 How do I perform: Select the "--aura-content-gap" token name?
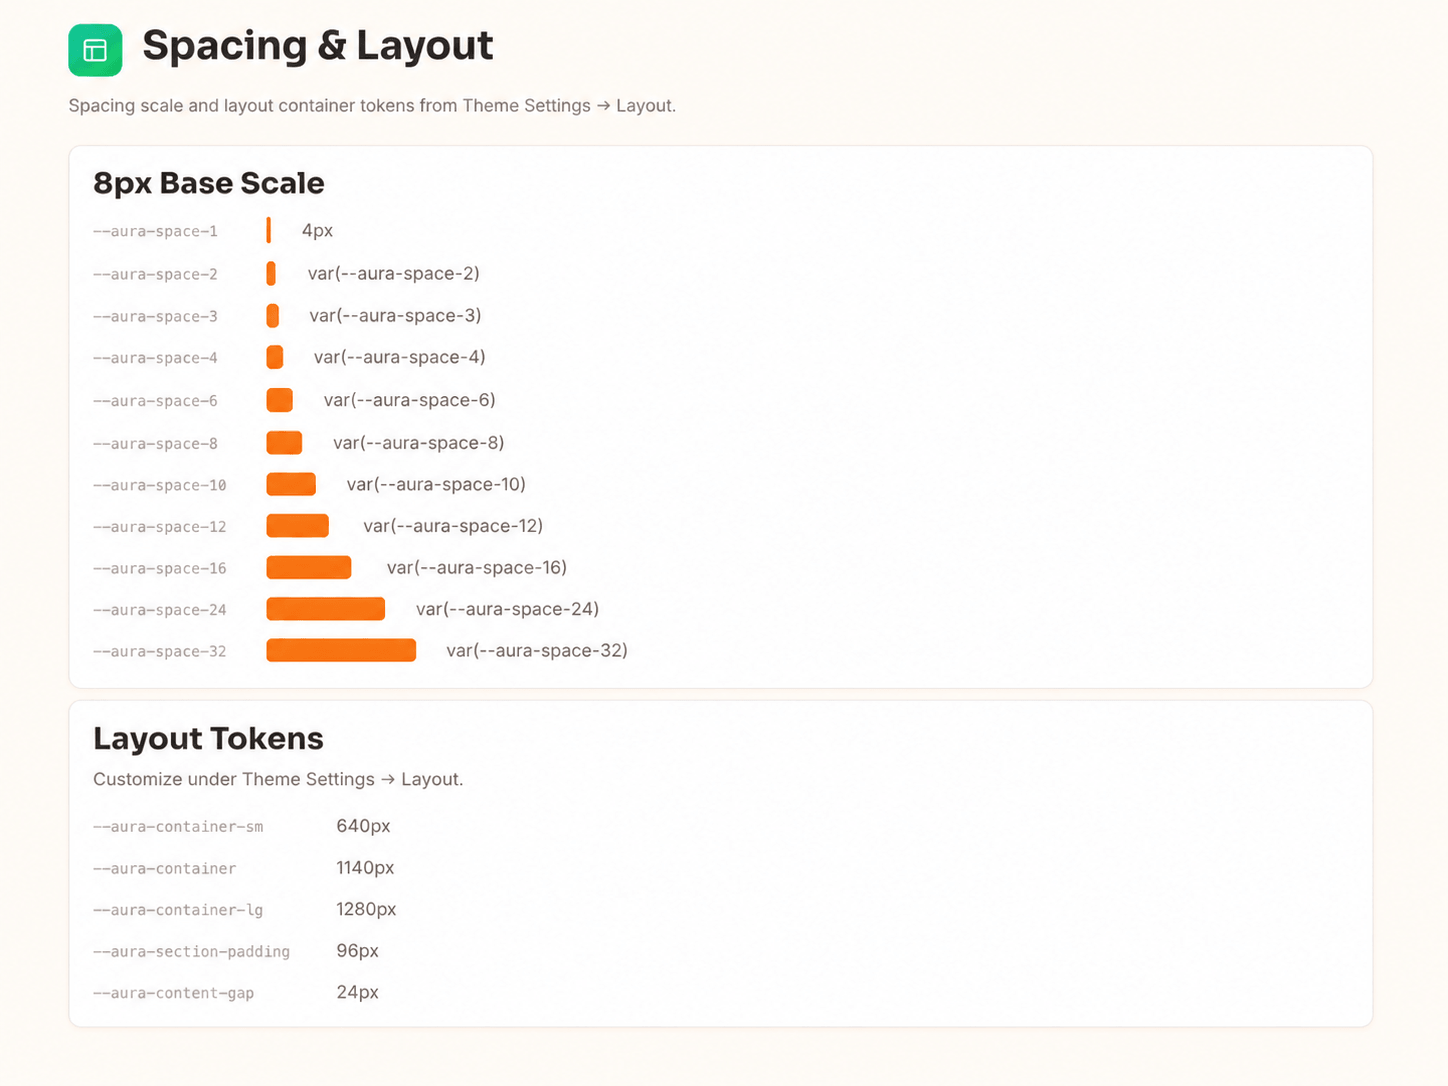coord(174,993)
